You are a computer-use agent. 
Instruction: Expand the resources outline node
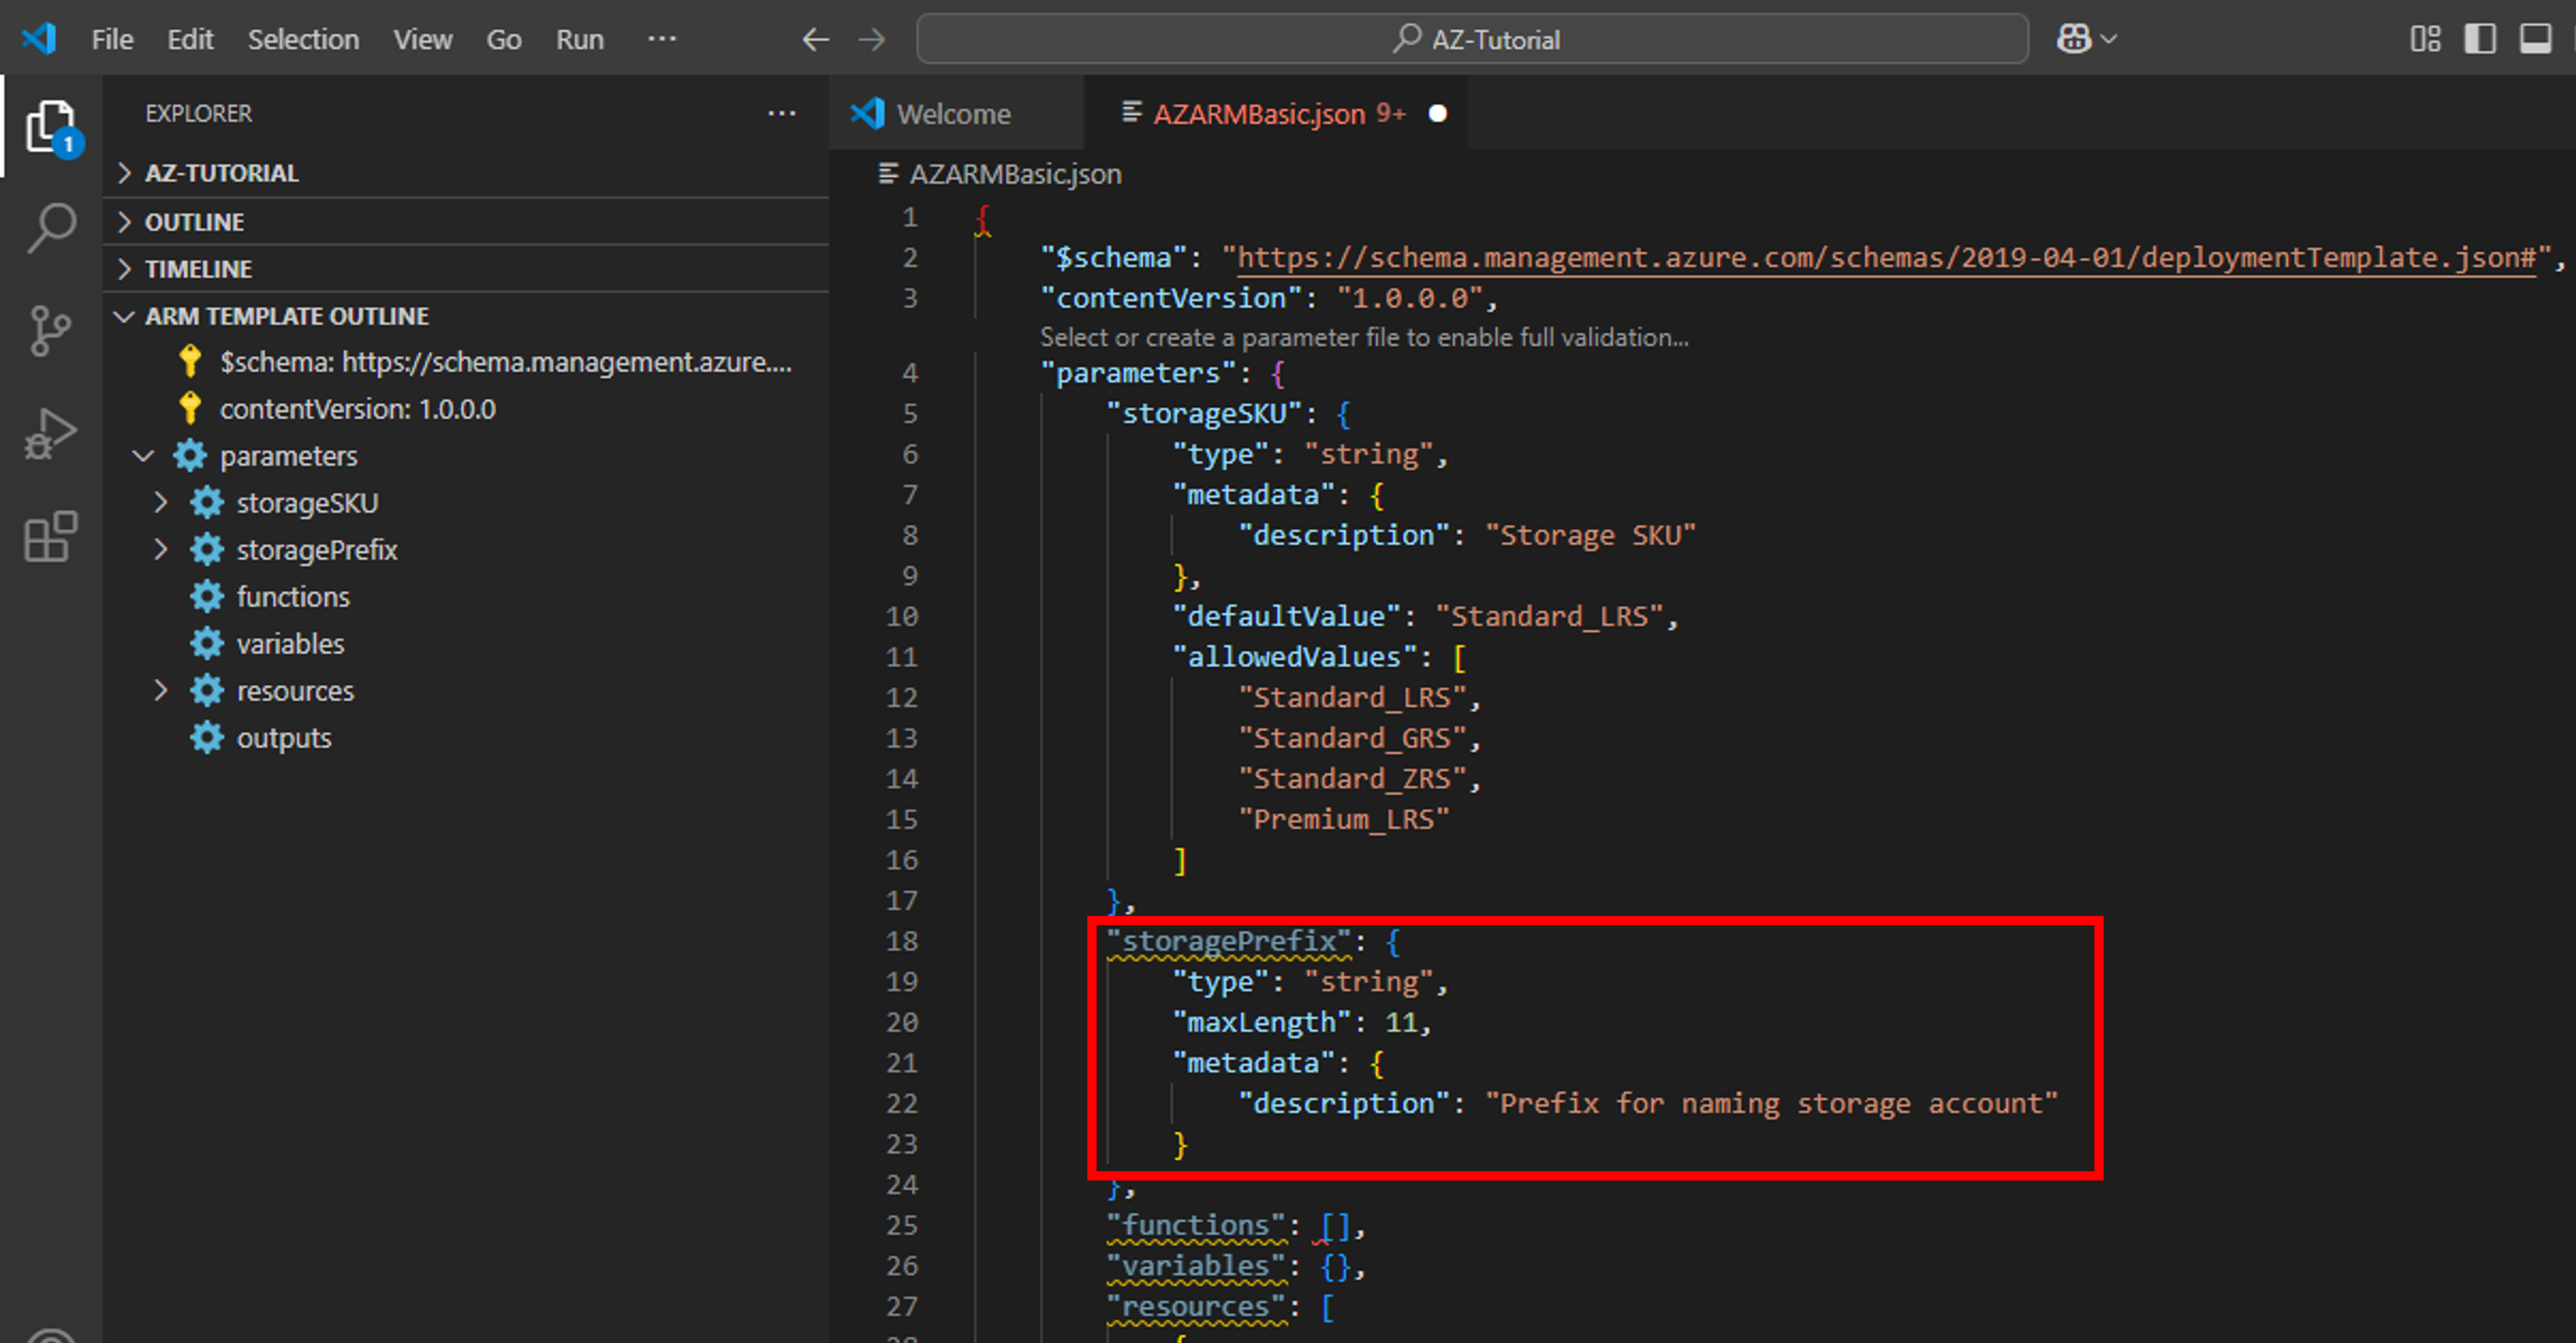(x=161, y=690)
